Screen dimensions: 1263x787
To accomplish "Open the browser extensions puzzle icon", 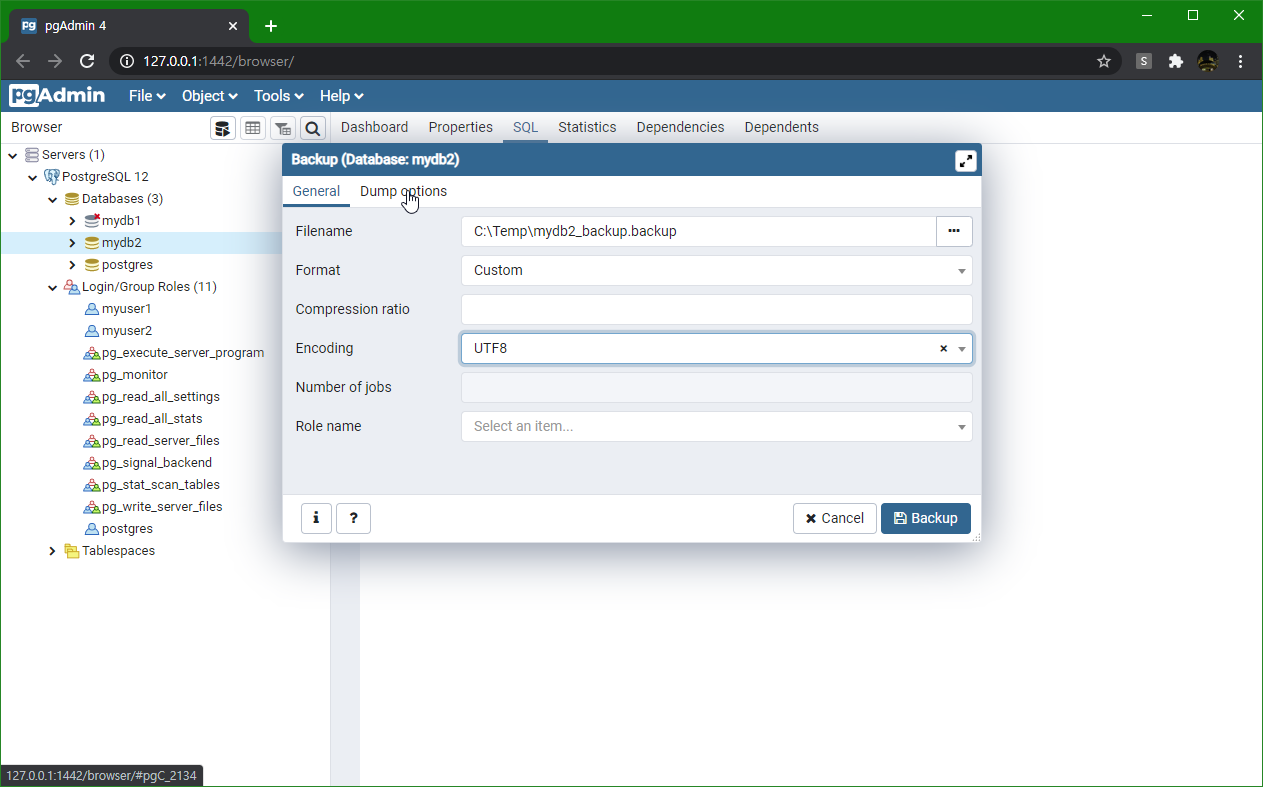I will coord(1176,61).
